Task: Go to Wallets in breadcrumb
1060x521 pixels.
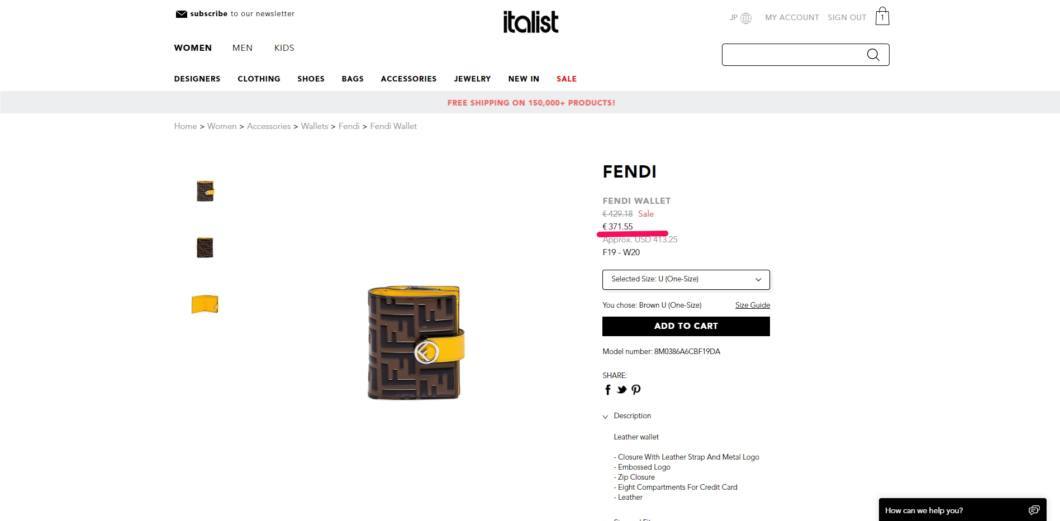Action: click(x=314, y=126)
